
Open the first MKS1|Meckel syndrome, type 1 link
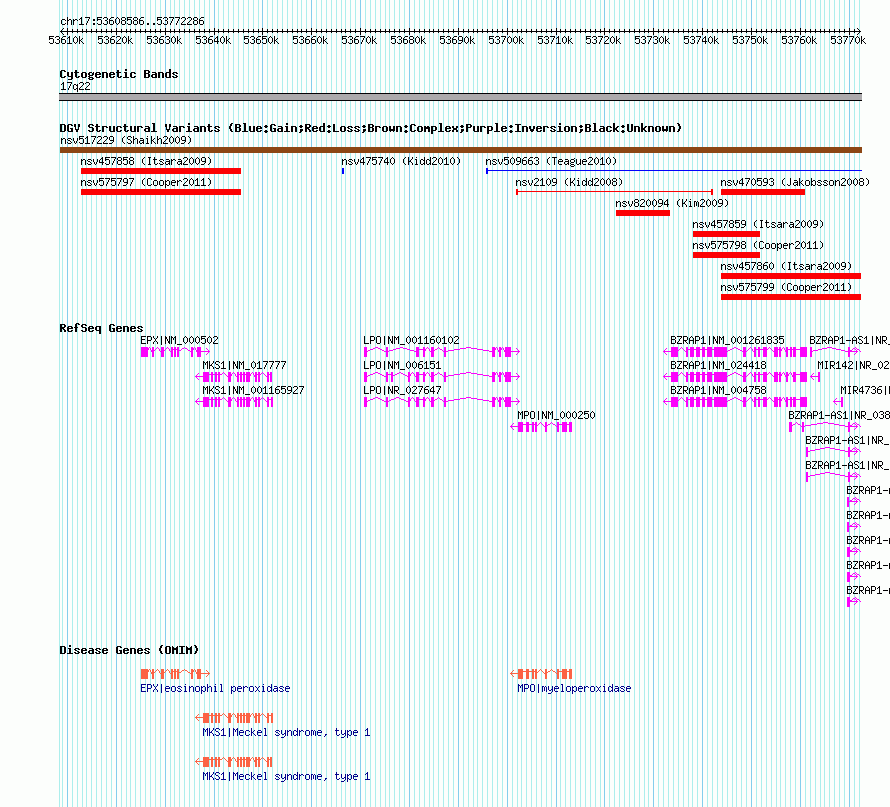tap(286, 732)
